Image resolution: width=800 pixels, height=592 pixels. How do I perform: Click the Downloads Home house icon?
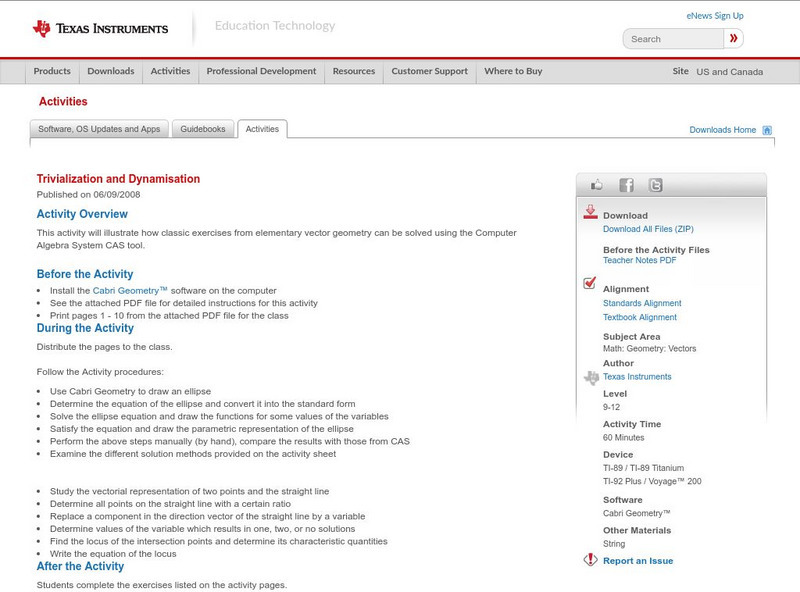click(x=767, y=130)
